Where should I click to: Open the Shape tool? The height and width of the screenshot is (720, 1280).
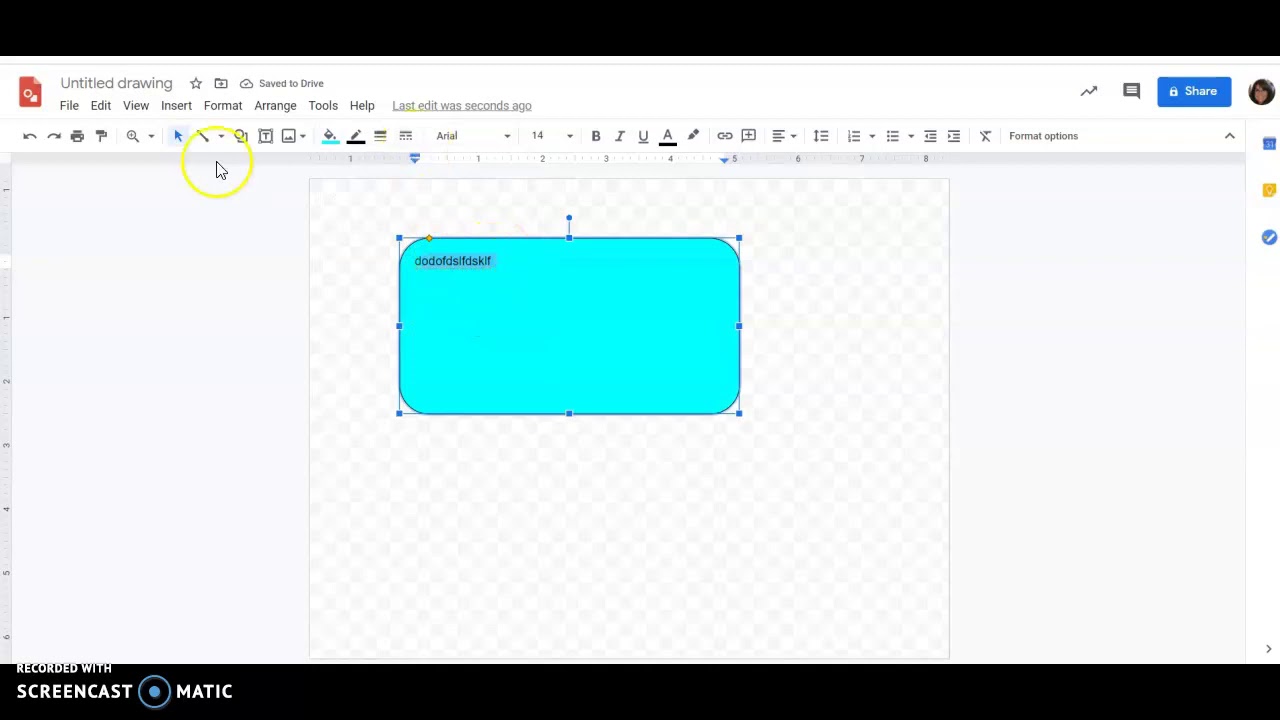241,136
